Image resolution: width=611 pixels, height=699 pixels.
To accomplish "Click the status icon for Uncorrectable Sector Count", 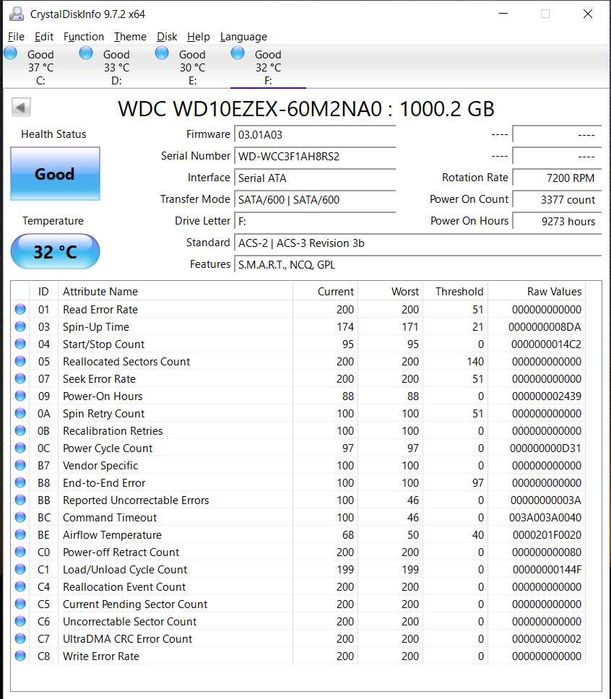I will [20, 621].
